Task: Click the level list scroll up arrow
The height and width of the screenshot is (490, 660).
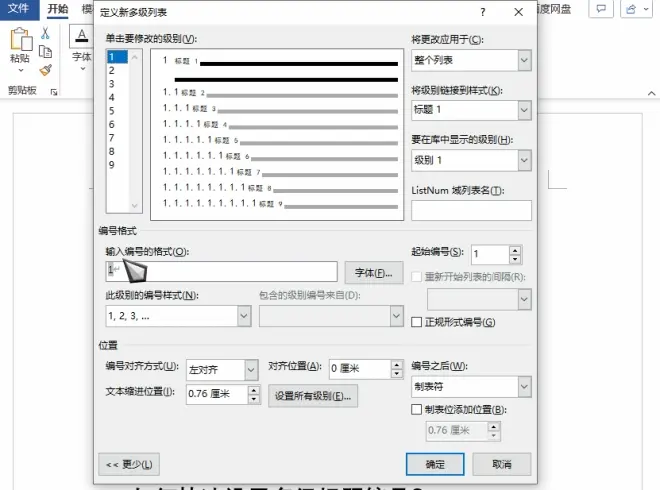Action: pos(135,57)
